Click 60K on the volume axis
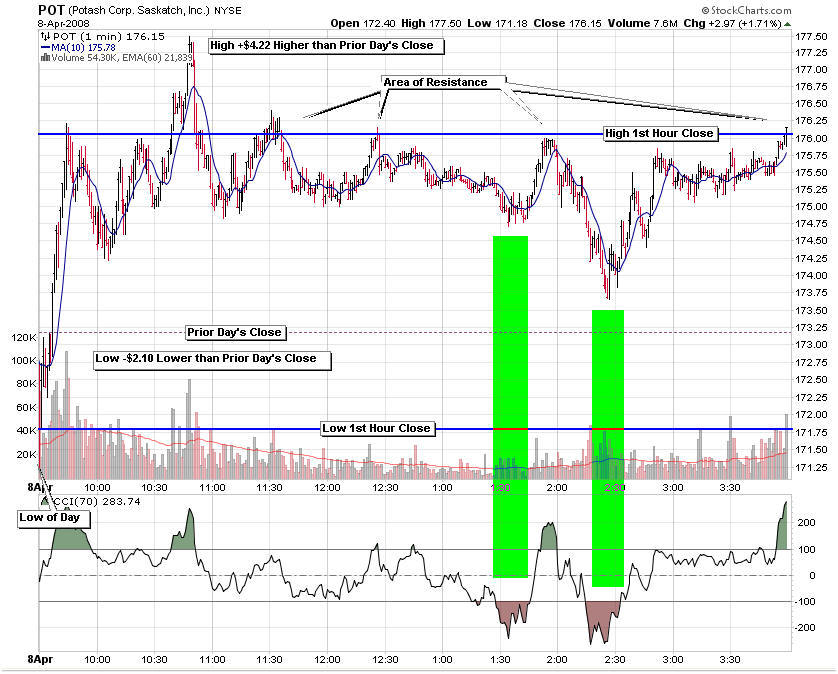 [26, 407]
